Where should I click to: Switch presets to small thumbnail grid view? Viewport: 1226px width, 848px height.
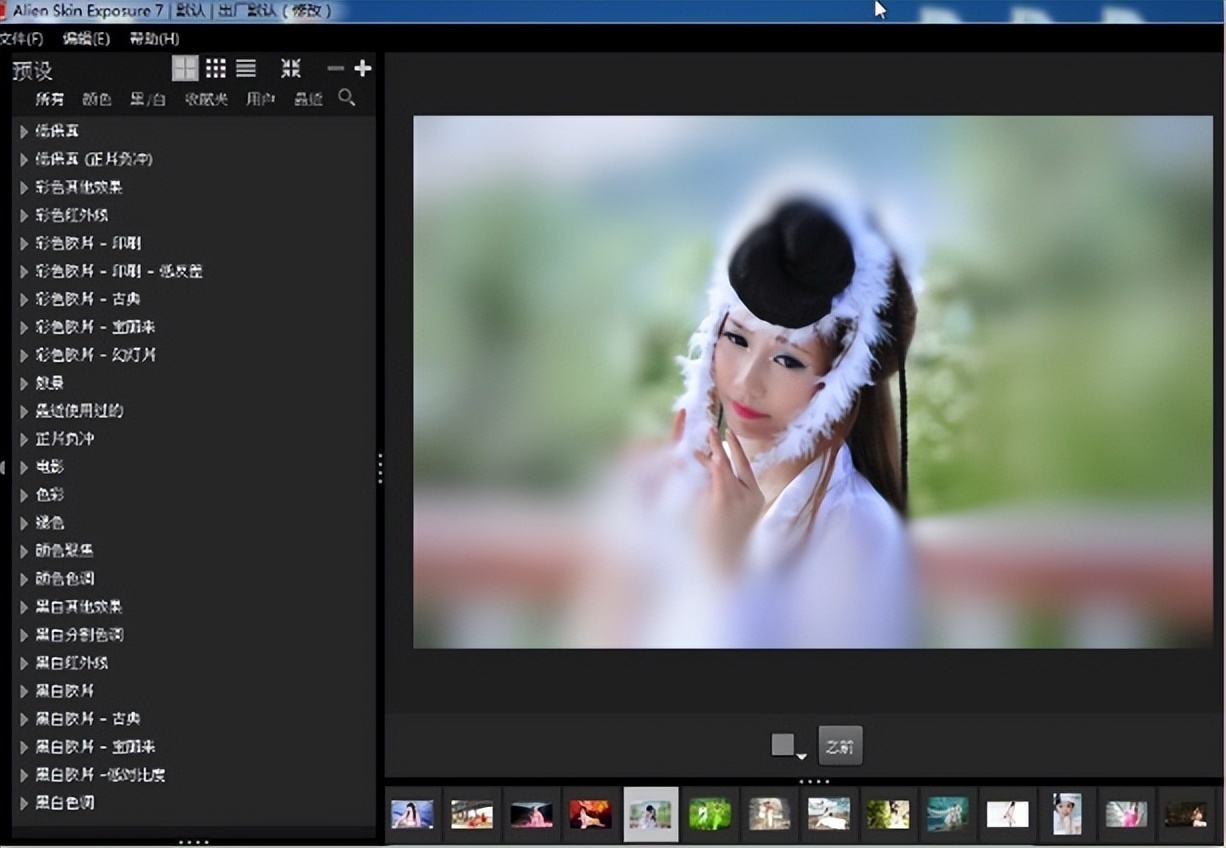[x=216, y=68]
